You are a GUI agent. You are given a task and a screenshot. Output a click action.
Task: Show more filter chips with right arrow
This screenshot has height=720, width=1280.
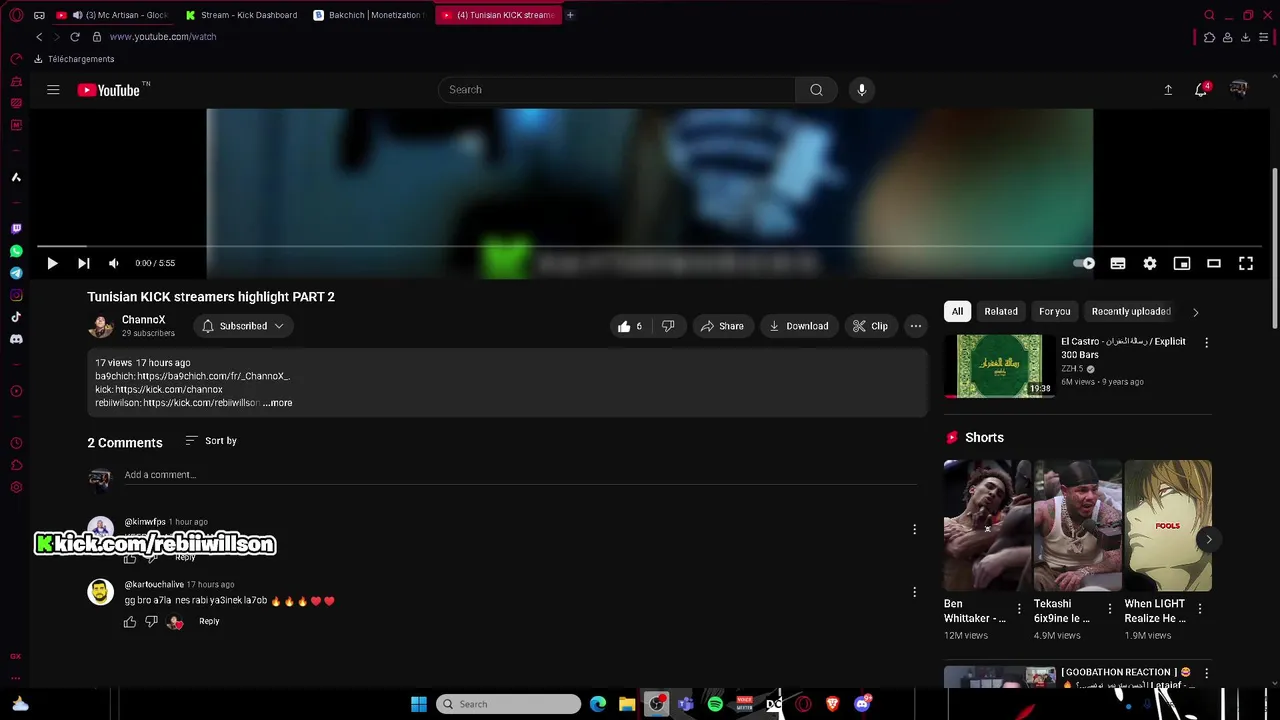point(1196,312)
